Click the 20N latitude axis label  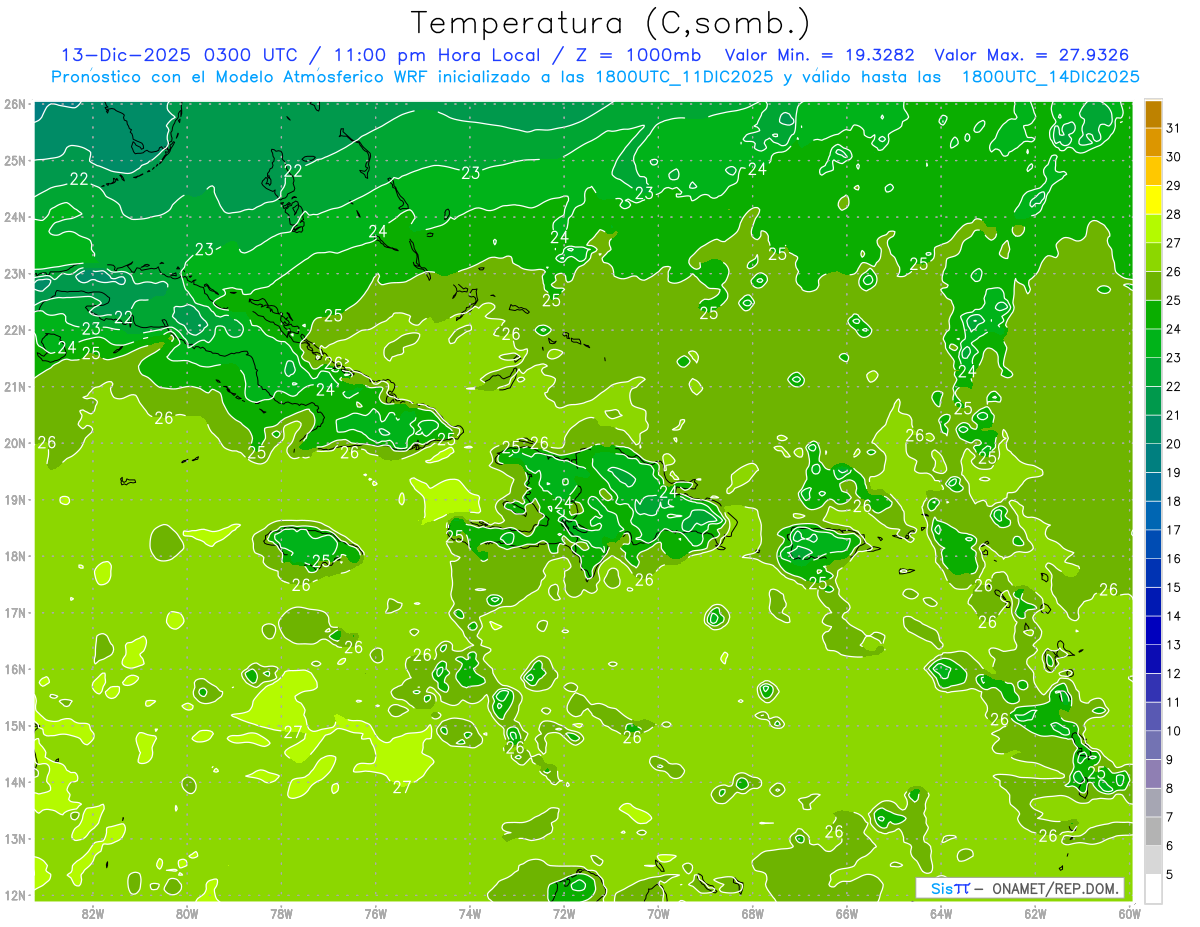[15, 443]
